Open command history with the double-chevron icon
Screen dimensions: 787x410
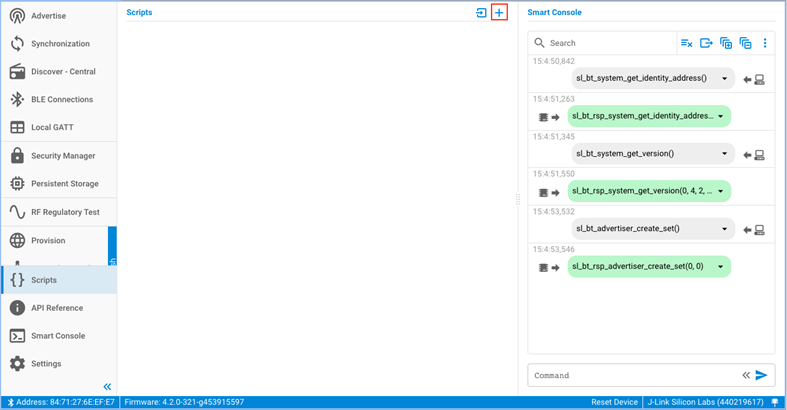745,375
